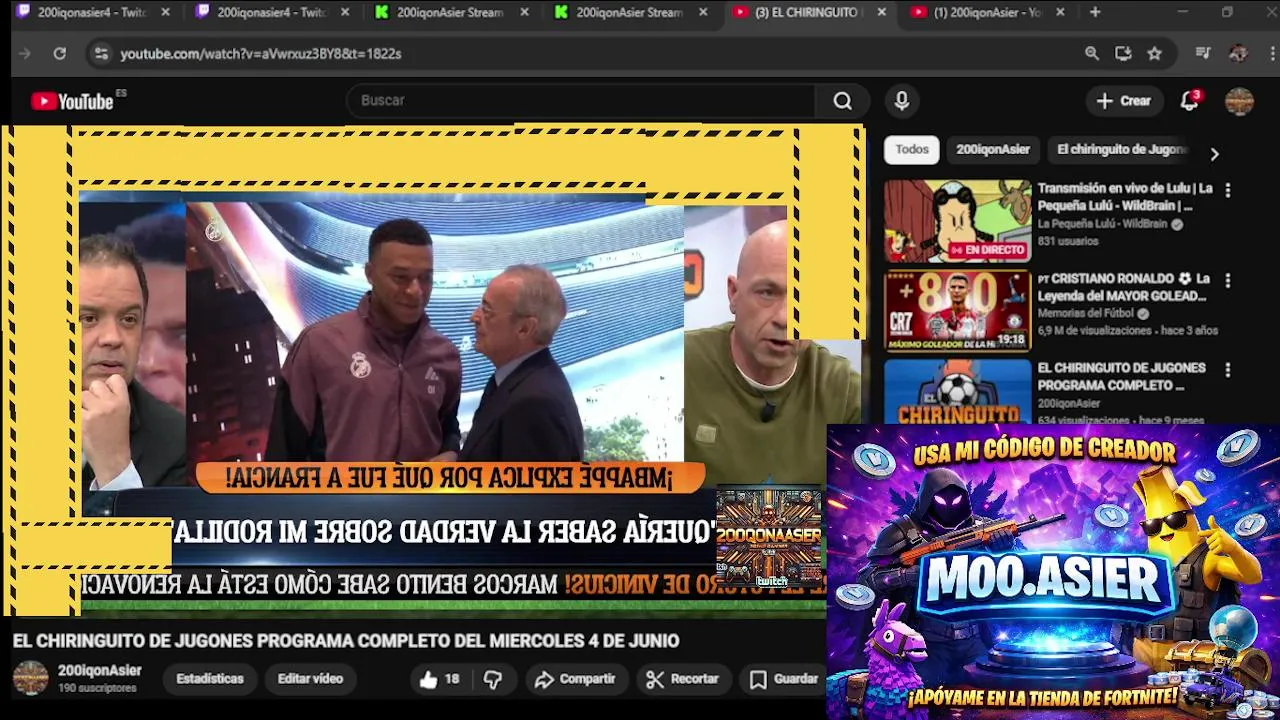Click "La Pequeña Lulú - WildBrain" channel name
Viewport: 1280px width, 720px height.
coord(1102,225)
